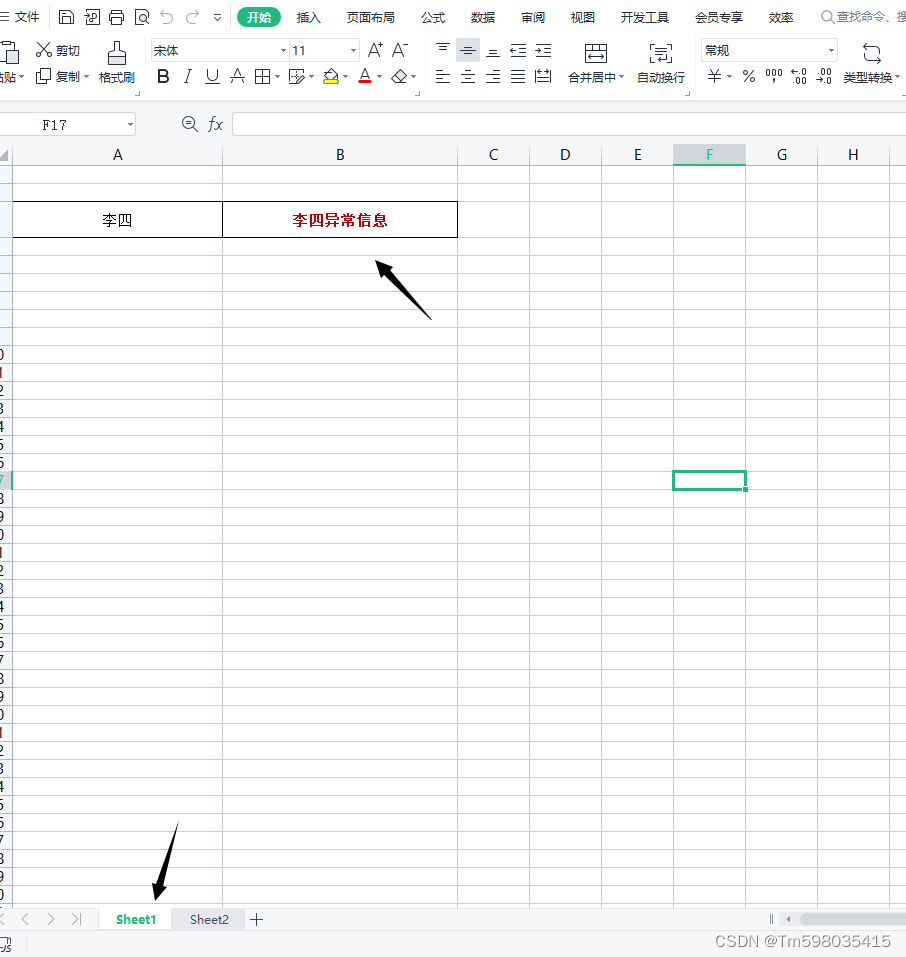
Task: Click the yellow fill color swatch
Action: [331, 76]
